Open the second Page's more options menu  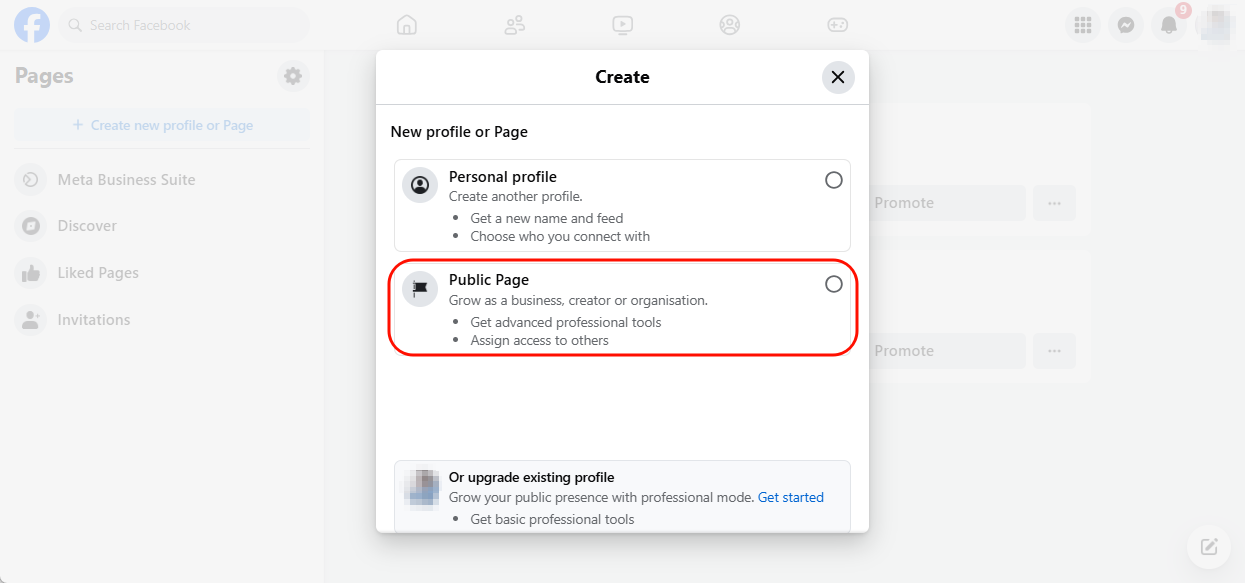[1054, 351]
